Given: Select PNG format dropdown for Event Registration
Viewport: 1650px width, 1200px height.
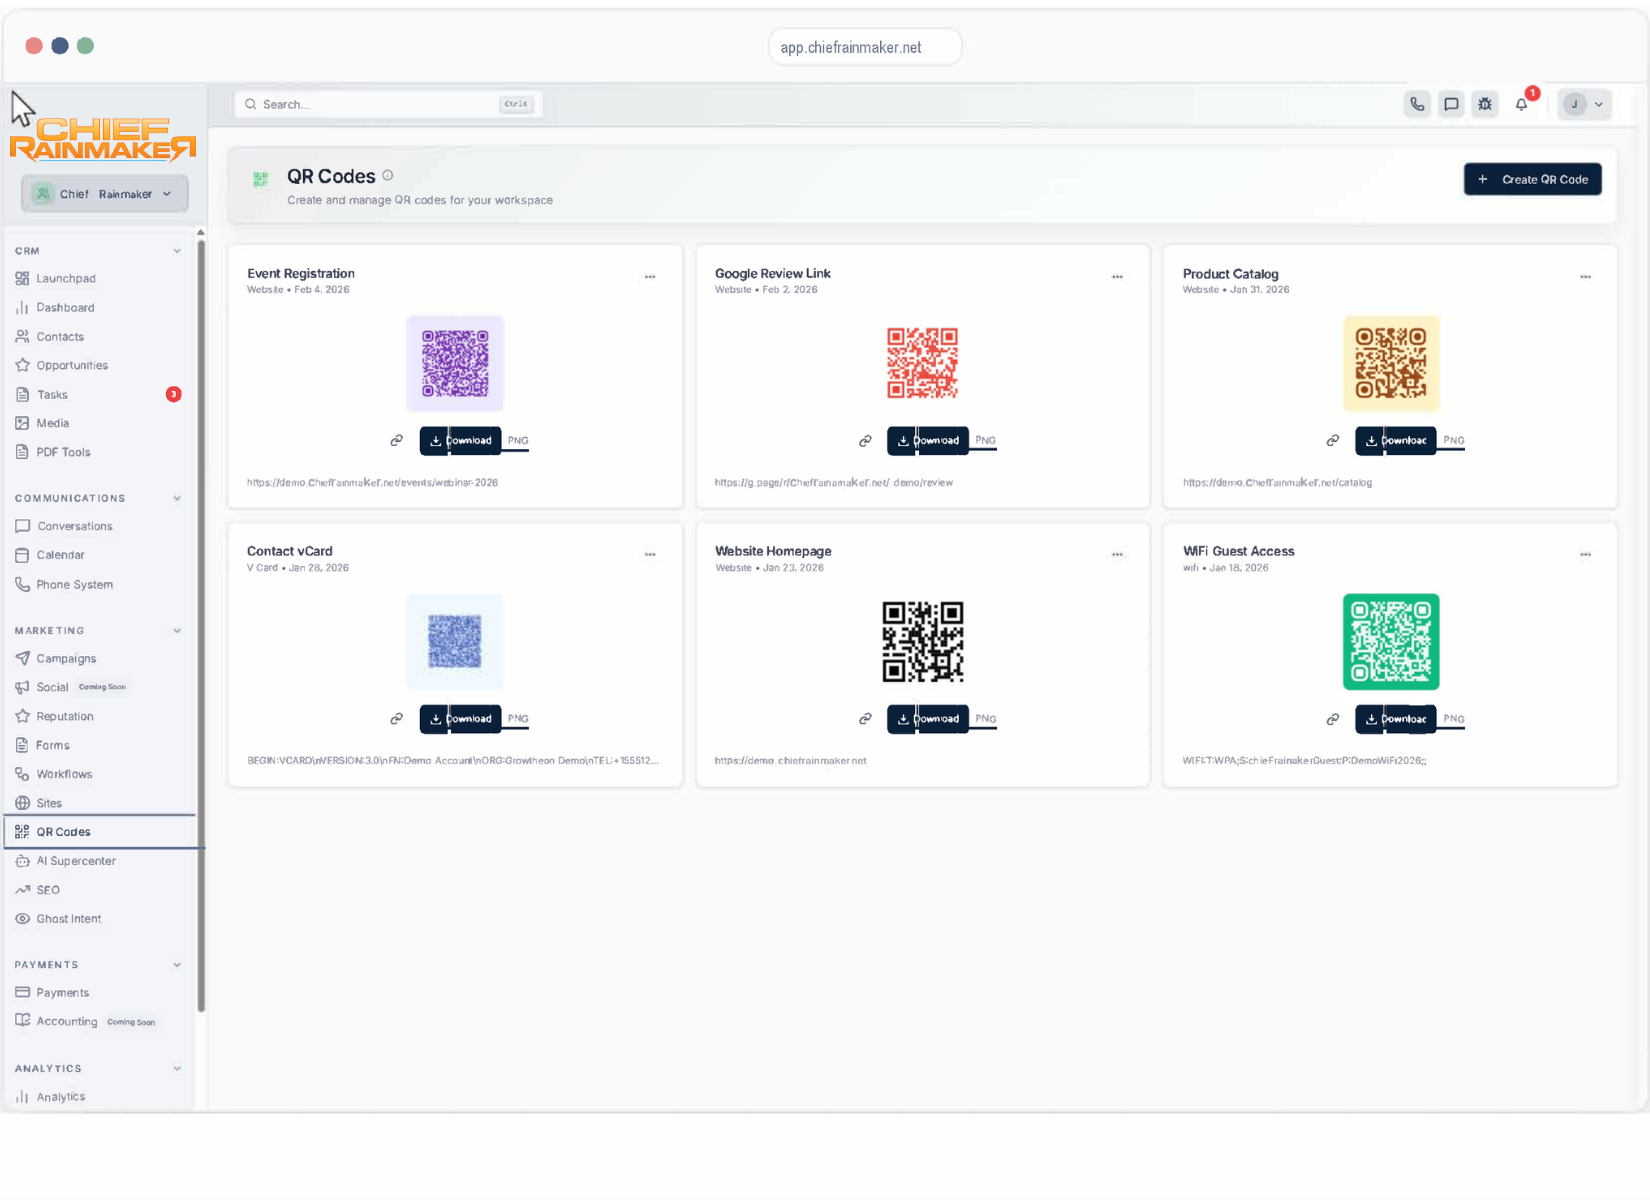Looking at the screenshot, I should (x=517, y=440).
